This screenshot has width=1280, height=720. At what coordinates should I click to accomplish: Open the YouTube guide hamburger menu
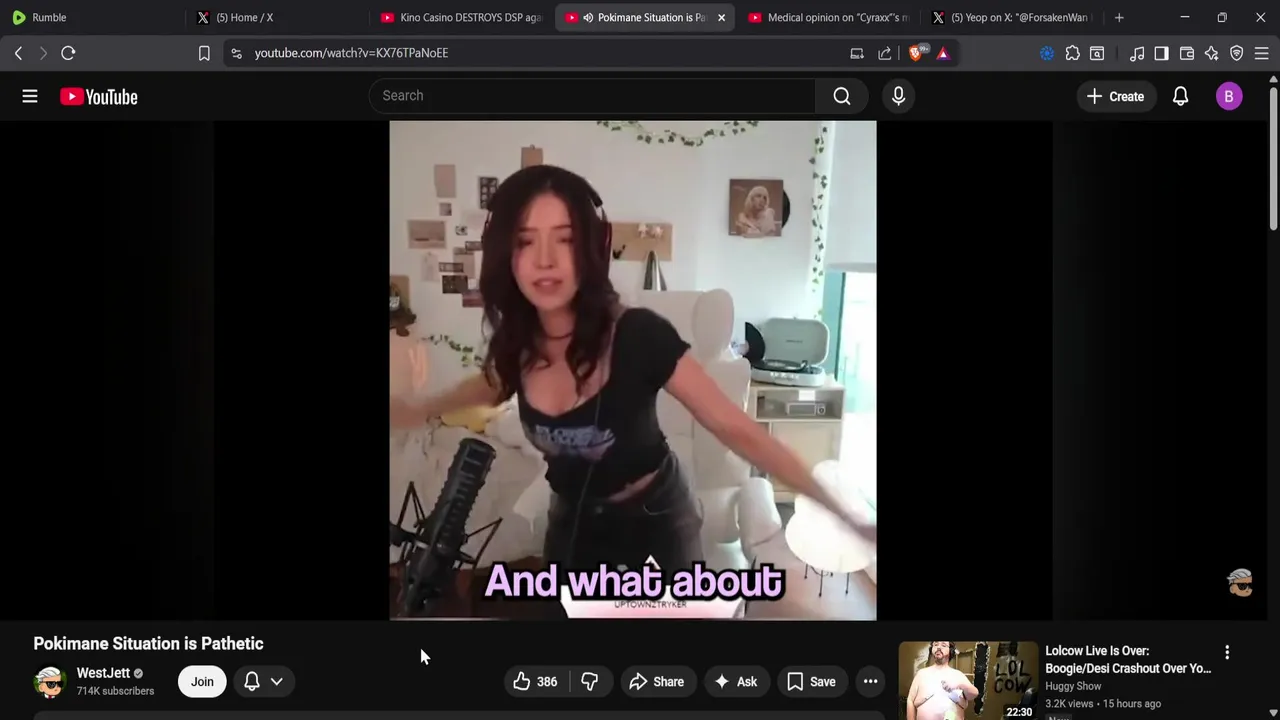(30, 96)
